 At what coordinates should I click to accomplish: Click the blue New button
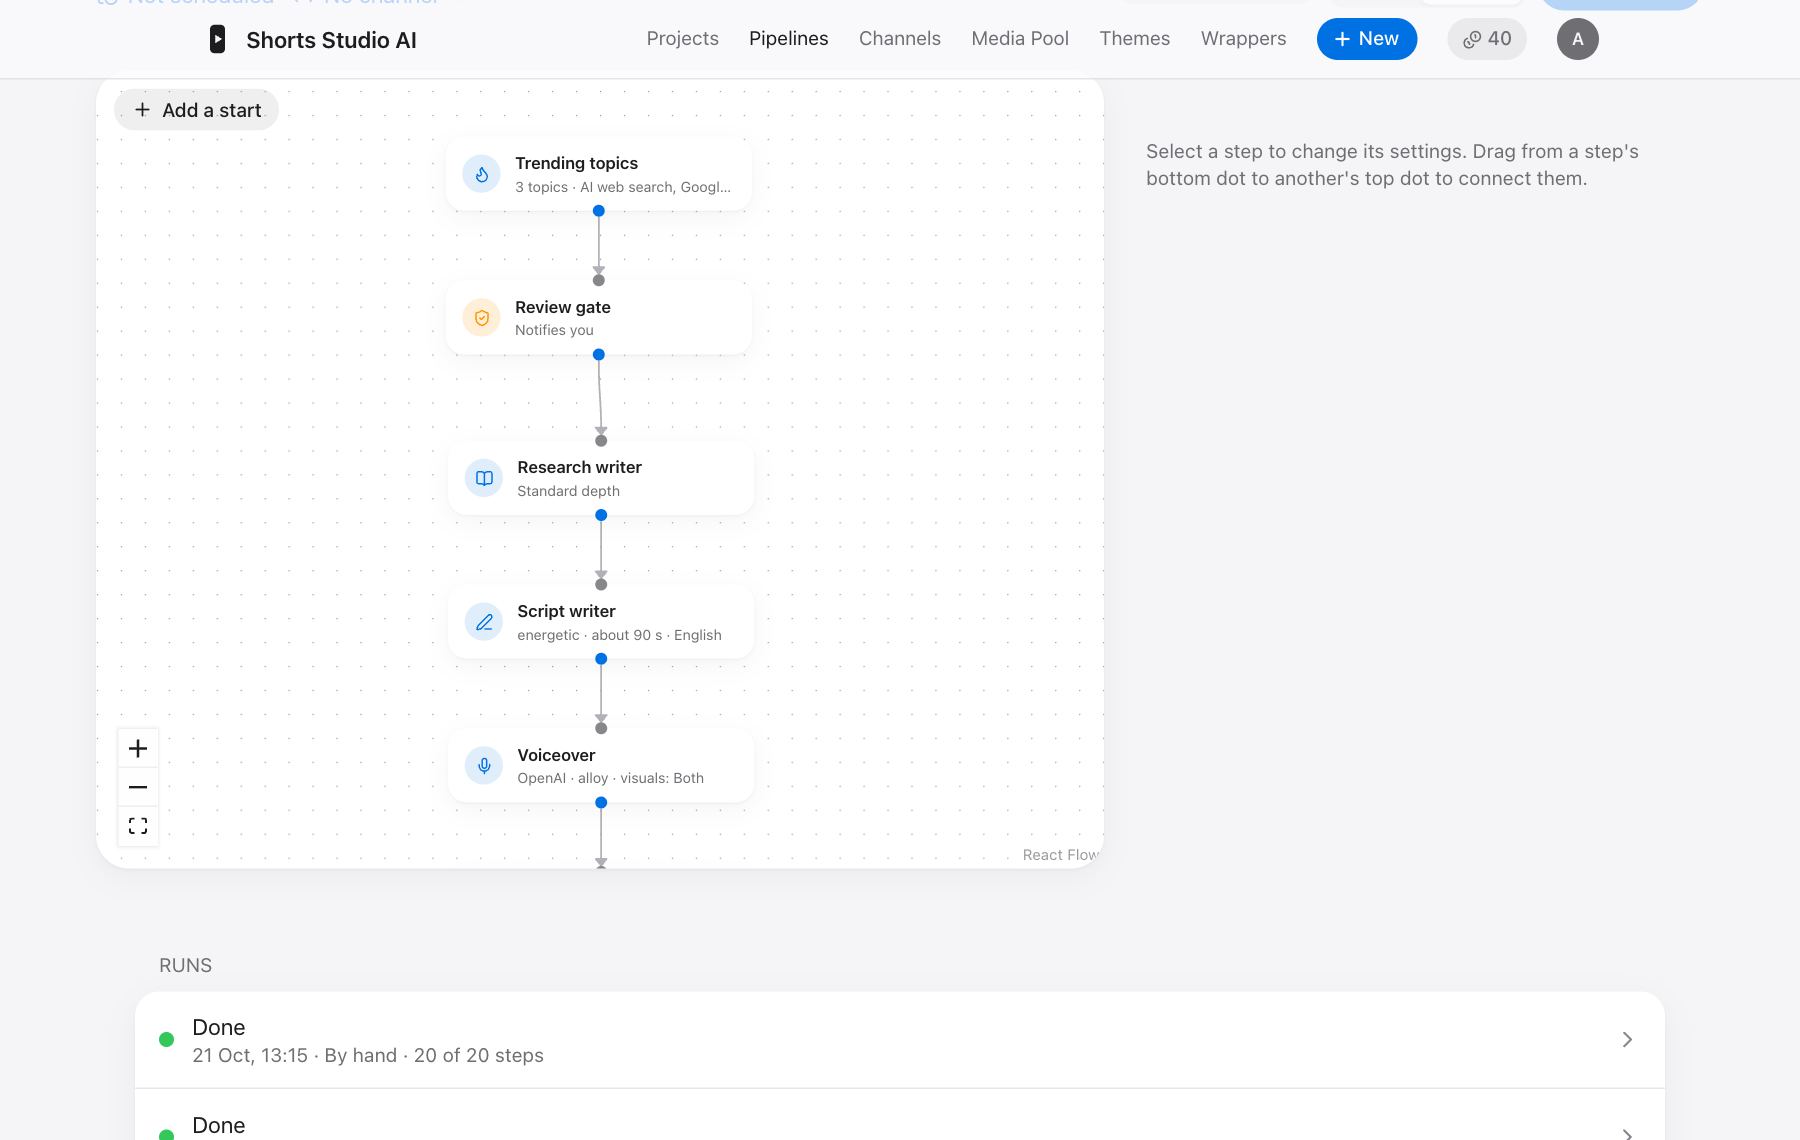click(1367, 39)
